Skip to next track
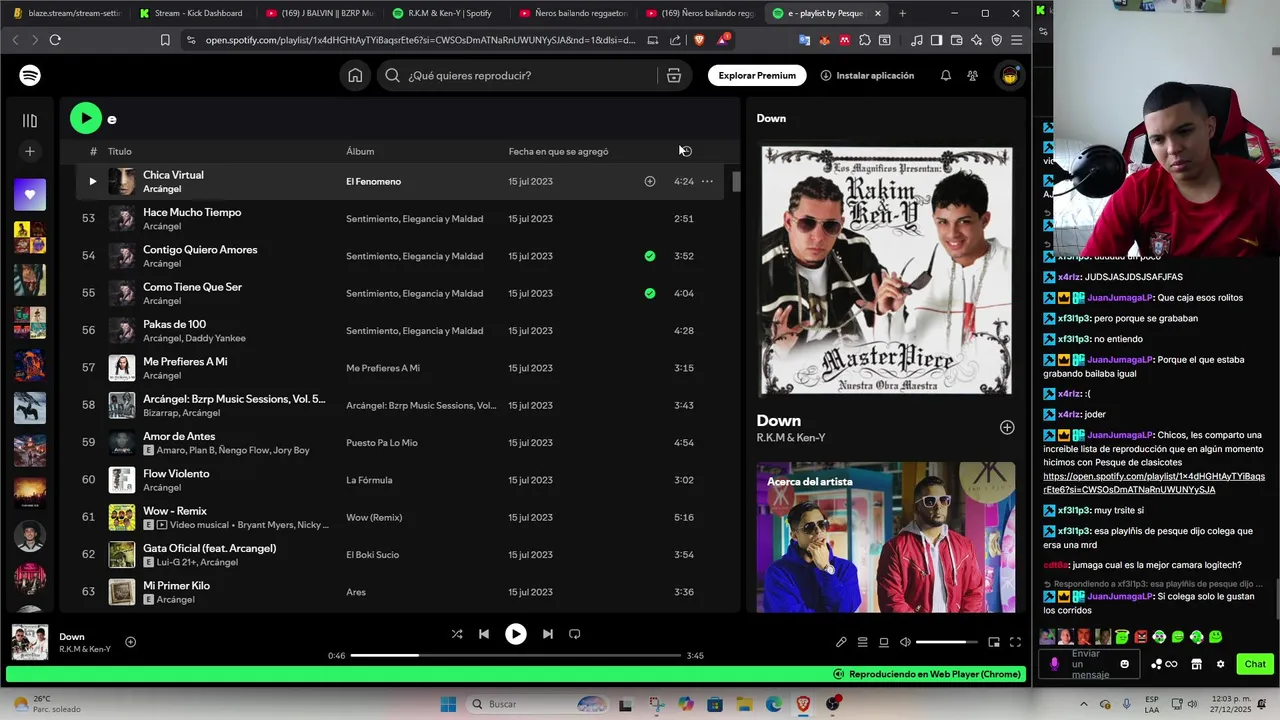1280x720 pixels. point(548,634)
